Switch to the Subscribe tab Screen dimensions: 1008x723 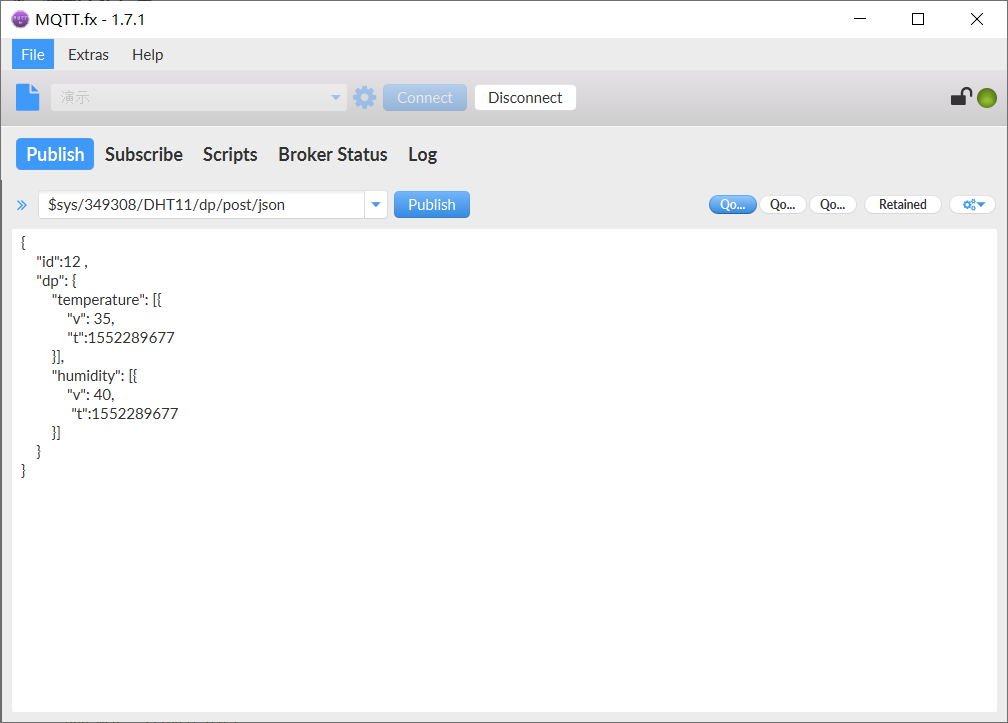144,154
